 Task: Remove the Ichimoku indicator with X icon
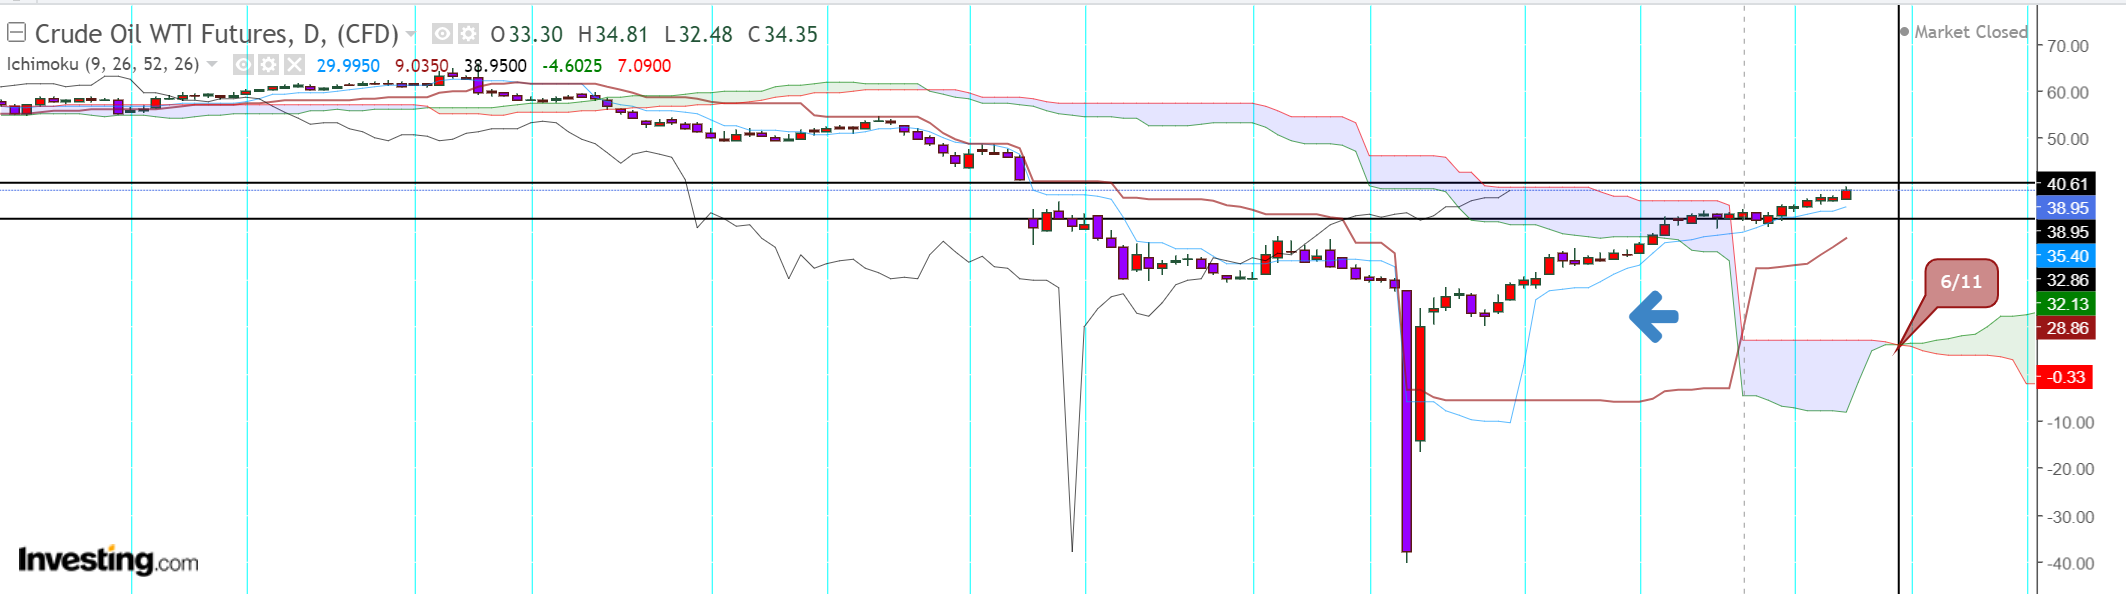(x=294, y=65)
